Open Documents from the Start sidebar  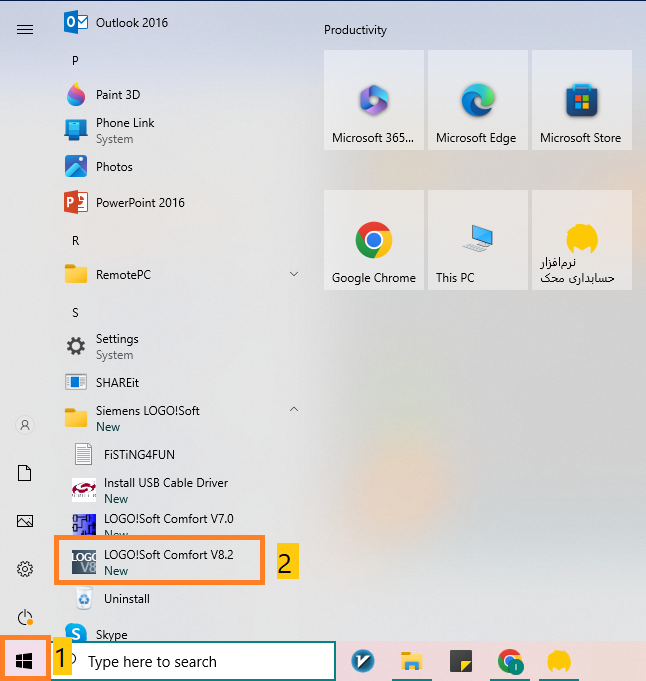[25, 473]
